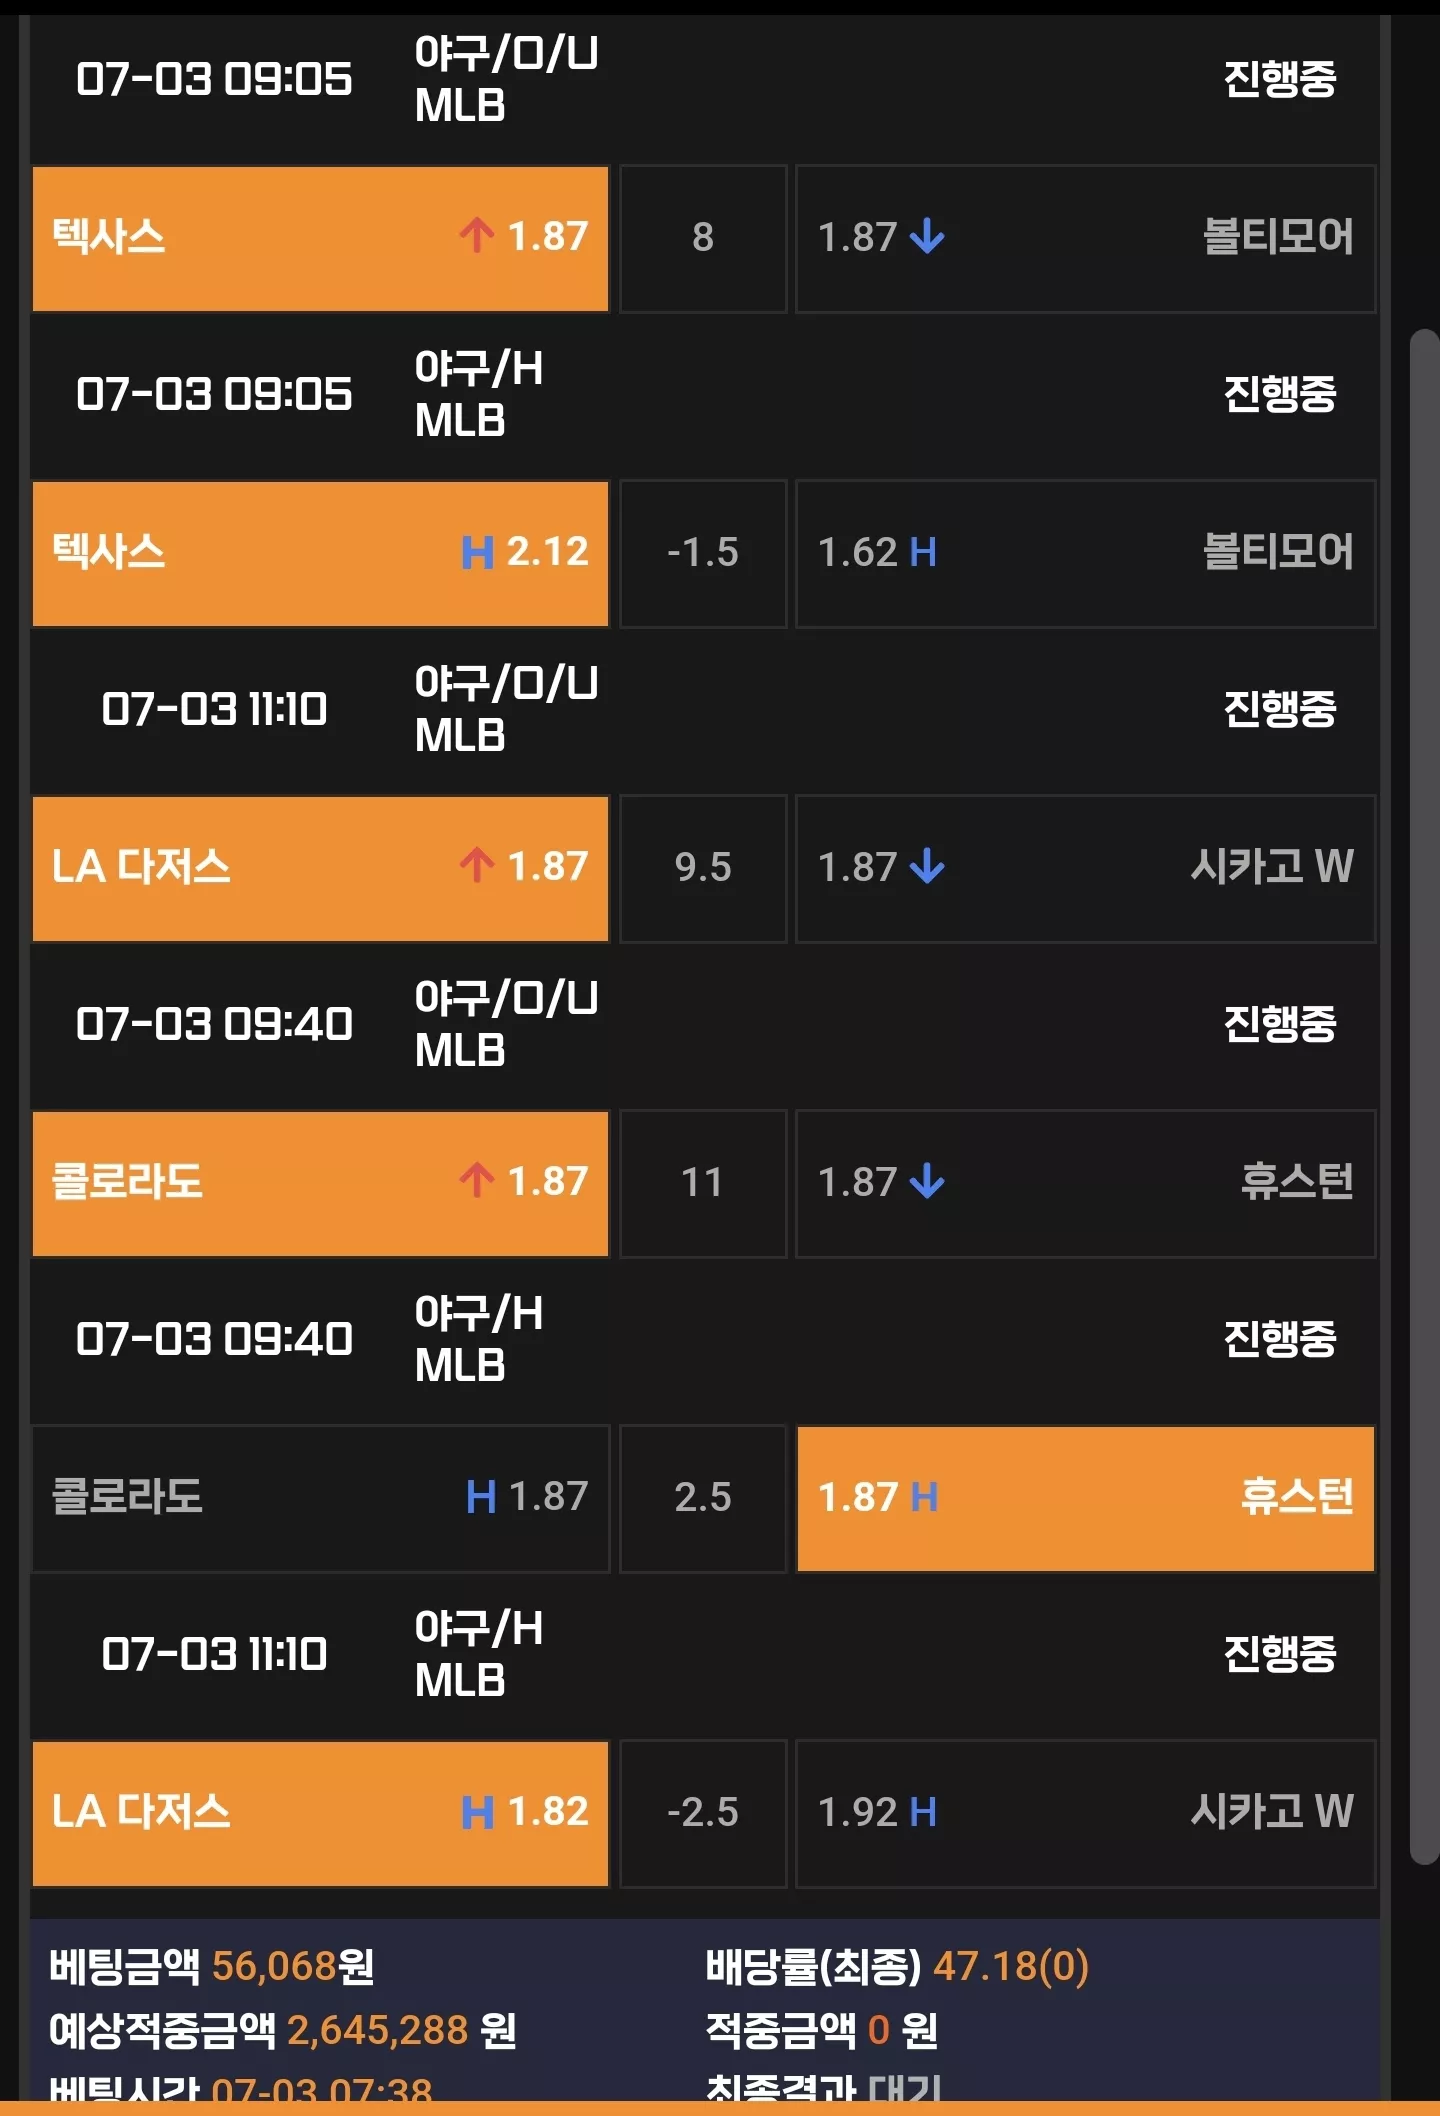This screenshot has height=2116, width=1440.
Task: Click the 11 total line for 콜로라도 game
Action: (x=703, y=1183)
